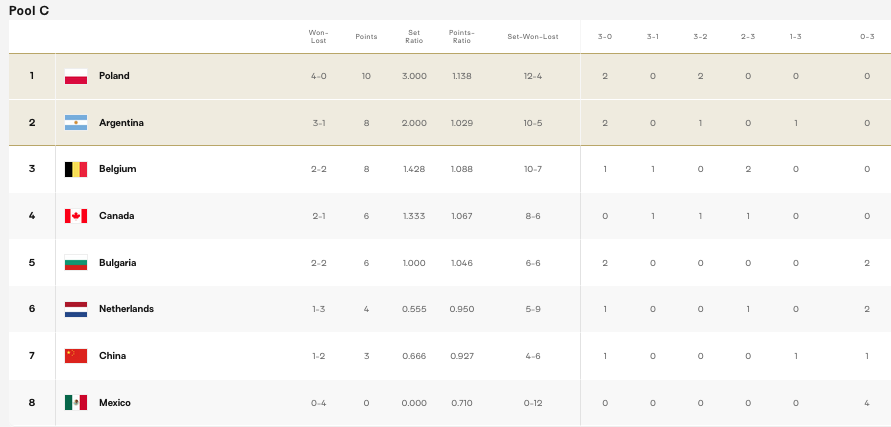The image size is (891, 427).
Task: Click the Netherlands flag icon
Action: tap(76, 309)
